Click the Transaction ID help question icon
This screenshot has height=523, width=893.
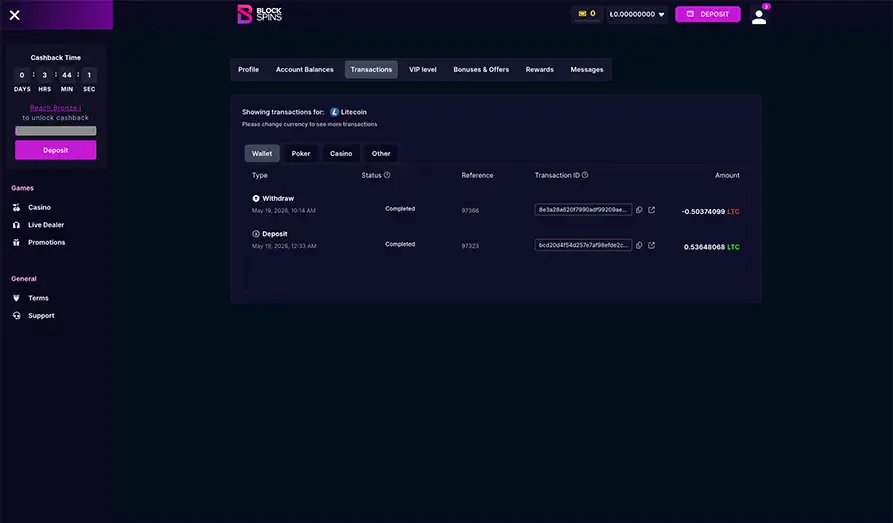(x=585, y=175)
